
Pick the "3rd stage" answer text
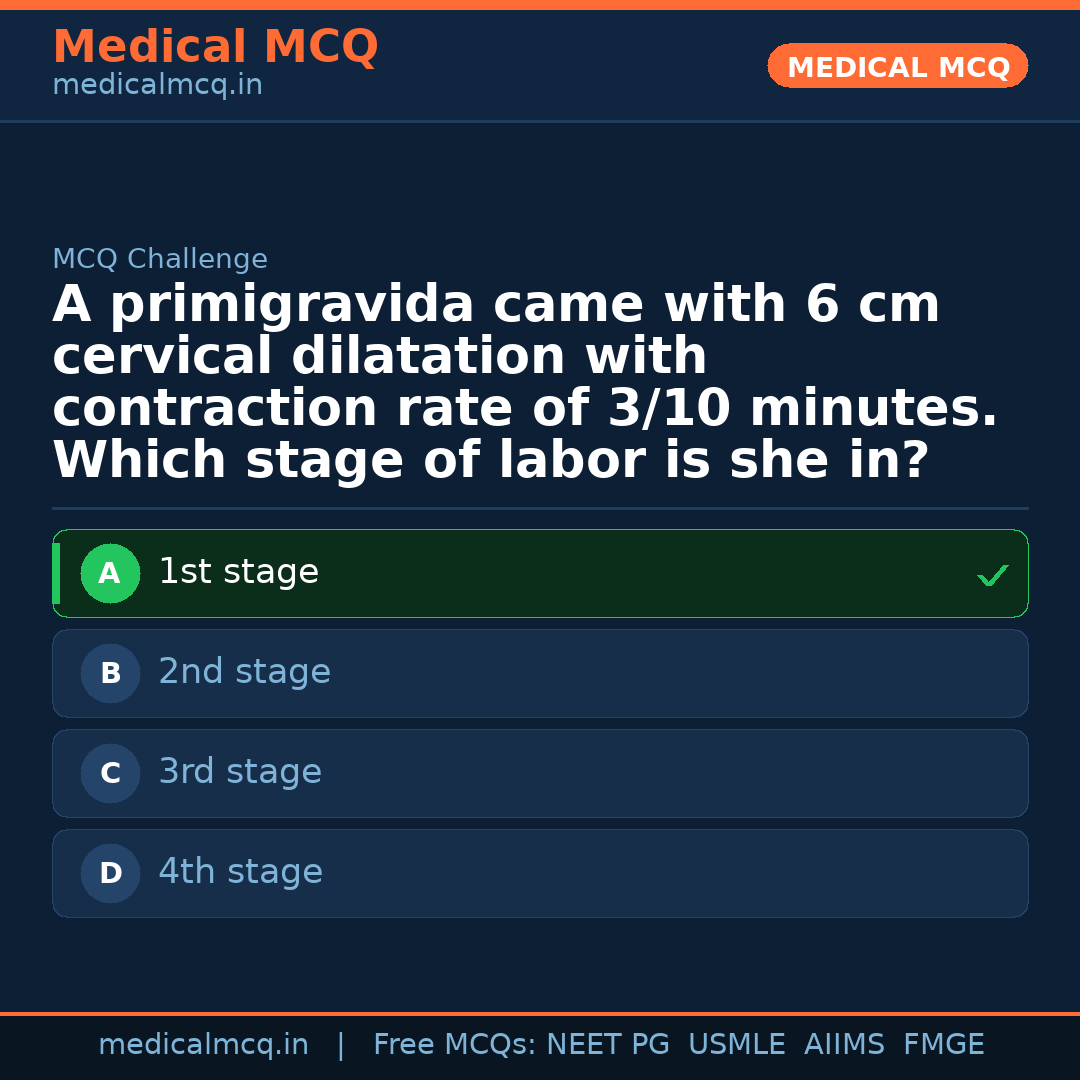pyautogui.click(x=240, y=773)
